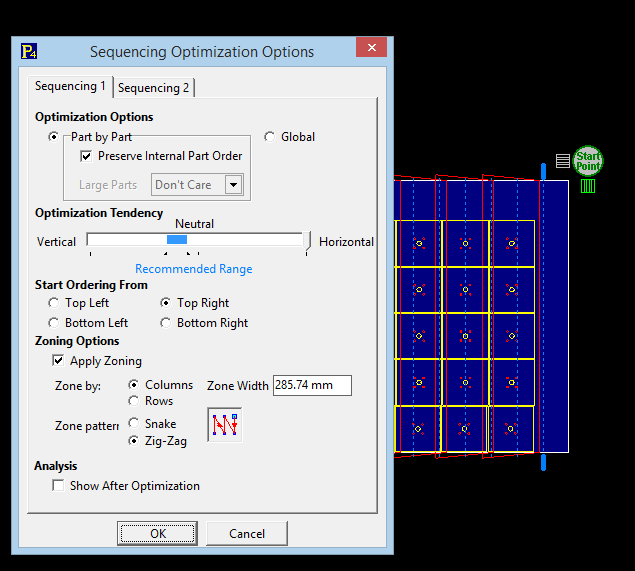The image size is (635, 571).
Task: Select Zone by Rows radio button
Action: (x=133, y=401)
